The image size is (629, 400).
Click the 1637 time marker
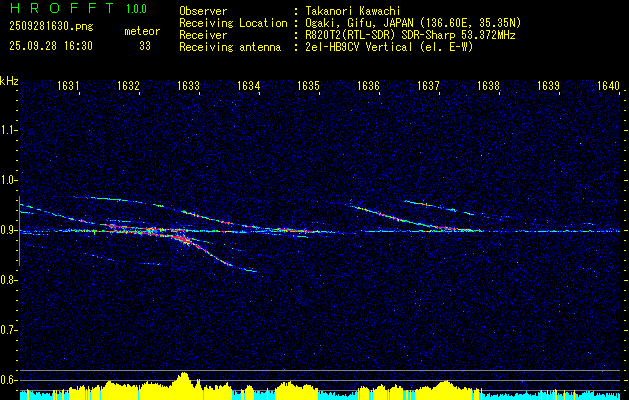[428, 85]
